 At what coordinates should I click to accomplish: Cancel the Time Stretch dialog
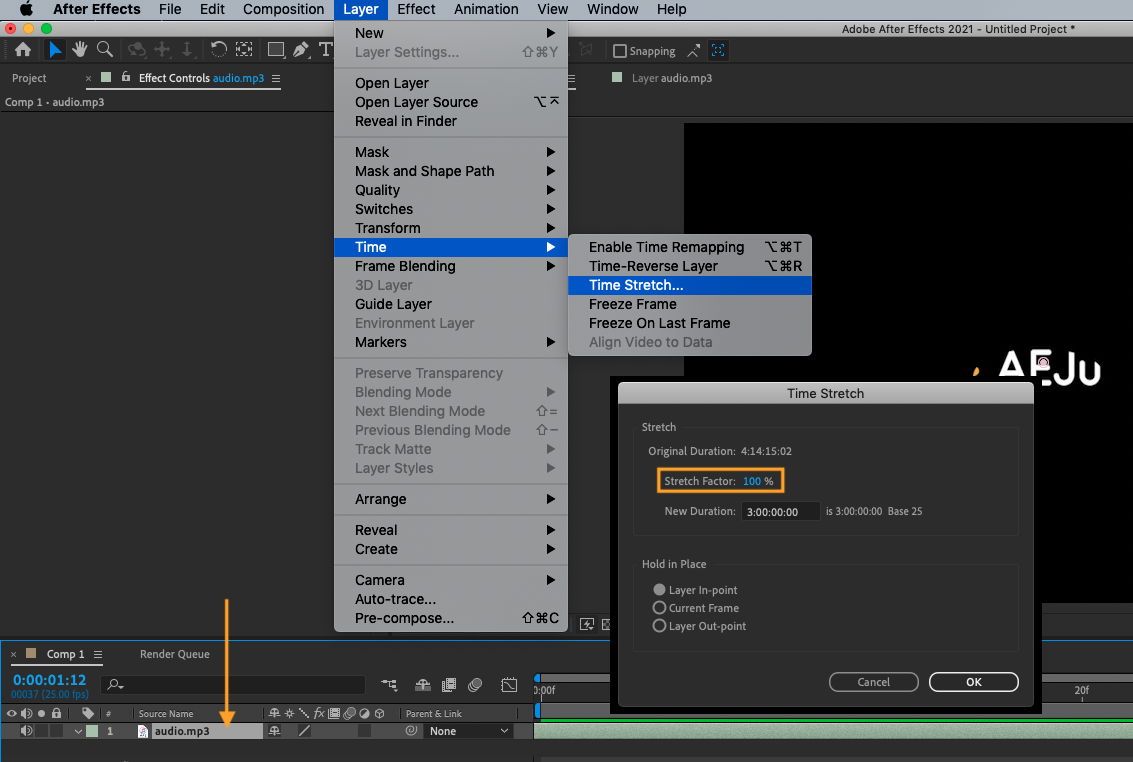(x=873, y=682)
